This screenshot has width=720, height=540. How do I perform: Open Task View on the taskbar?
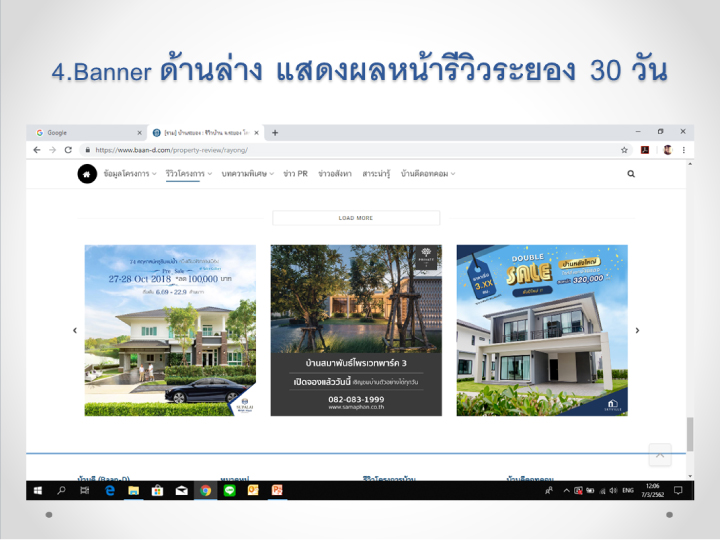pos(85,491)
